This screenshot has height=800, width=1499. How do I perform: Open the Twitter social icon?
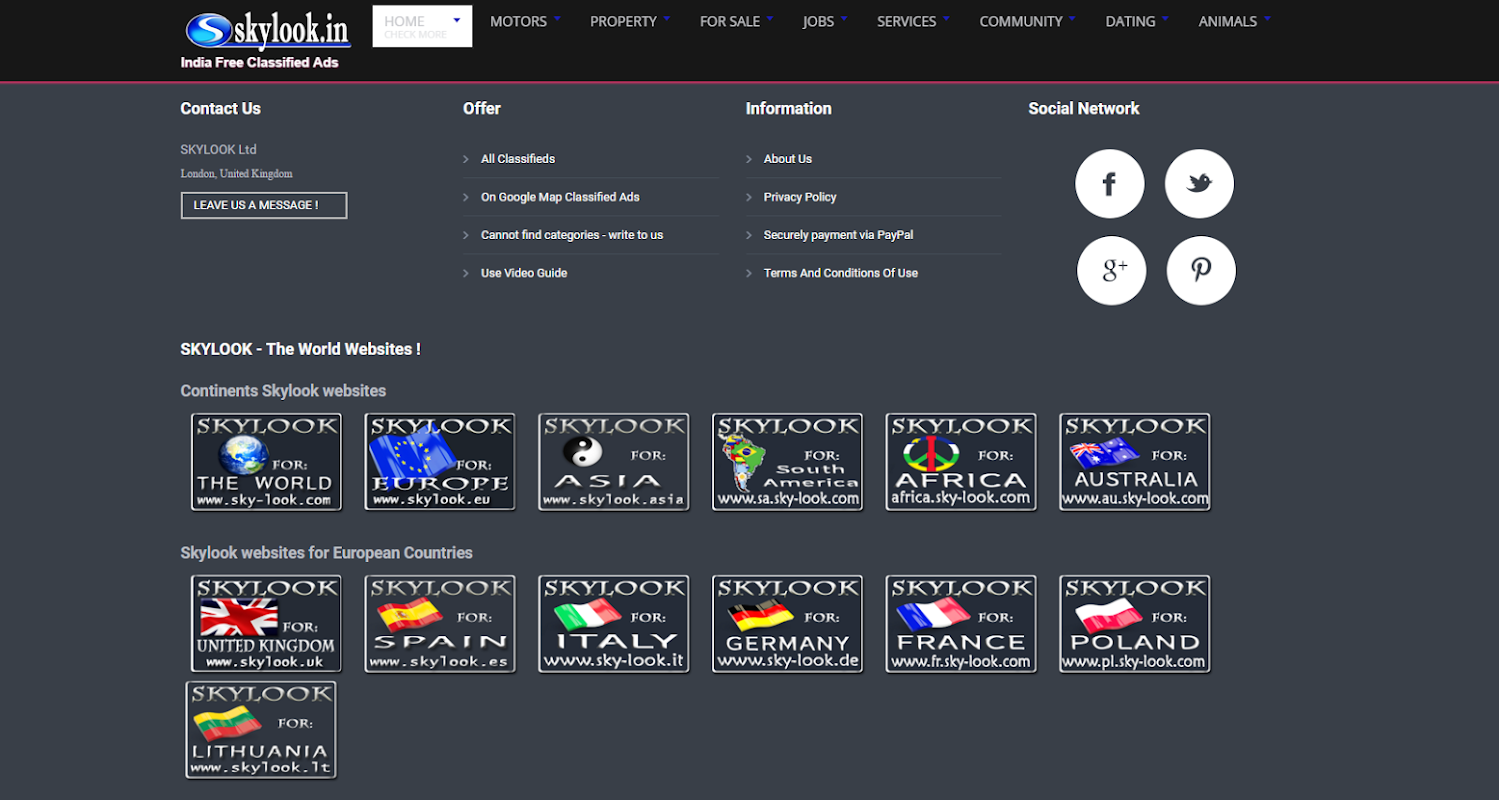1199,184
